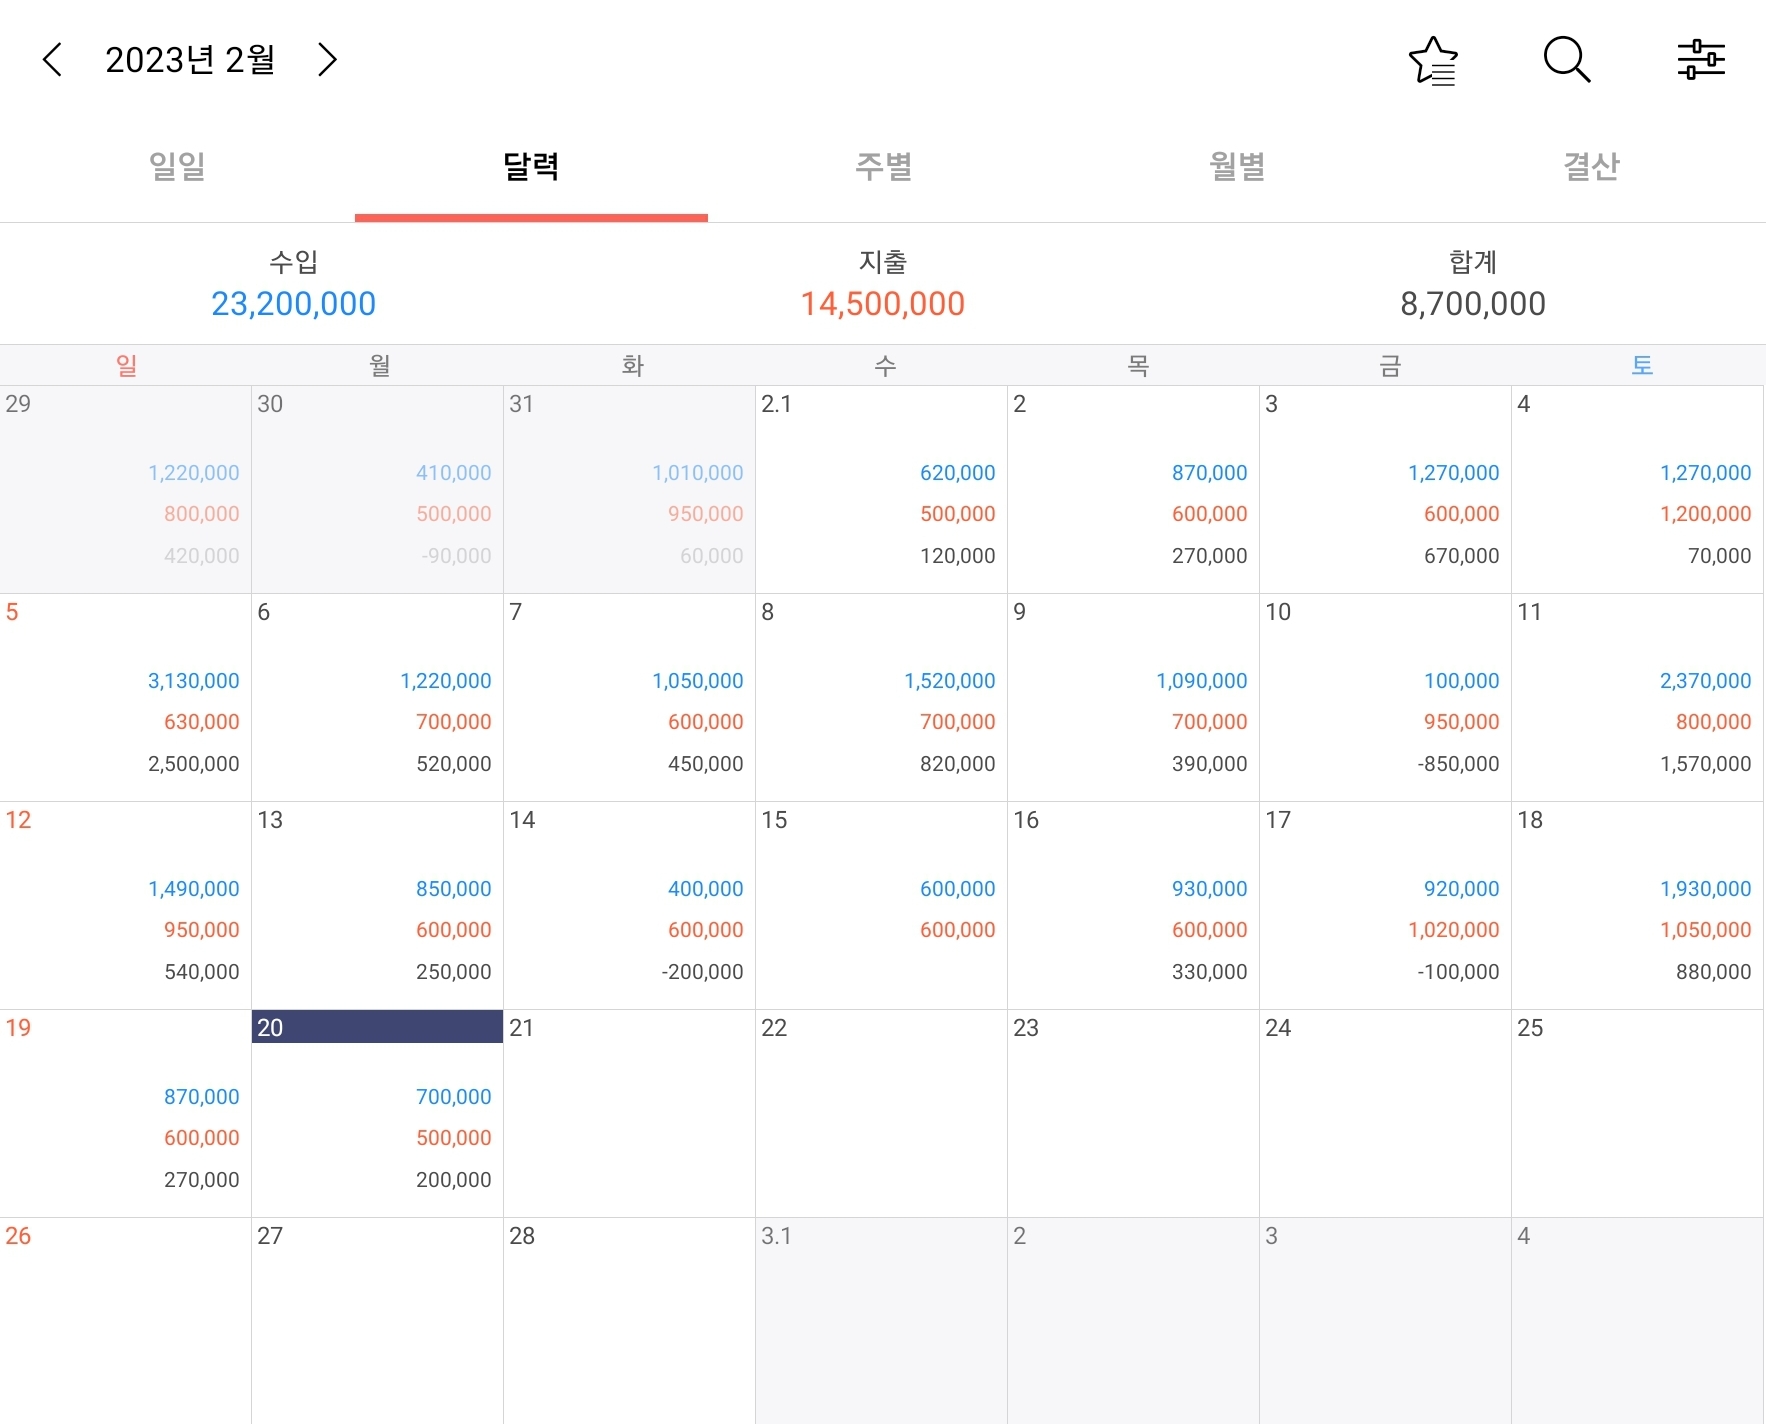Select date 25 Saturday cell
This screenshot has height=1424, width=1766.
(x=1637, y=1114)
